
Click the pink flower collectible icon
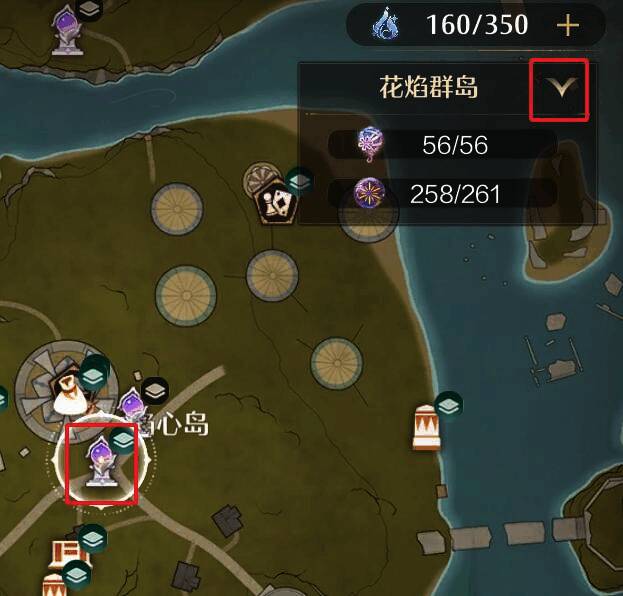370,145
